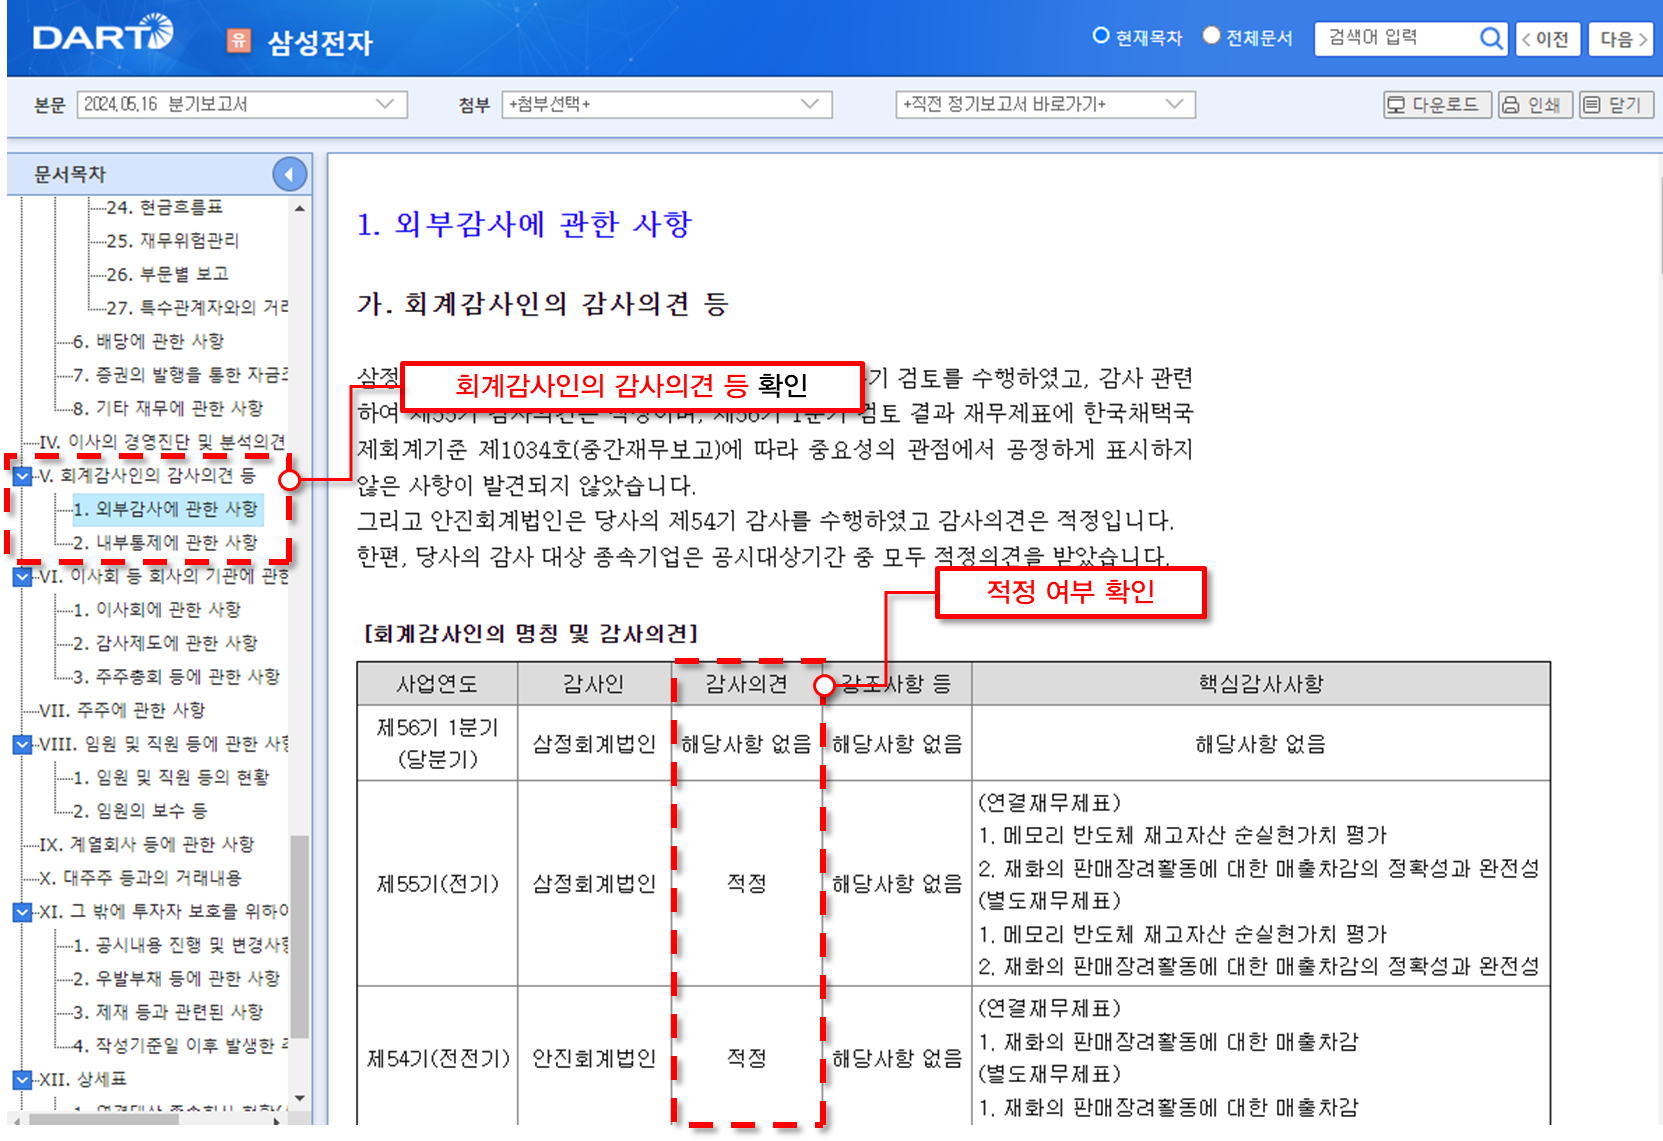This screenshot has width=1663, height=1141.
Task: Open 25. 재무위험관리 in the tree
Action: click(x=173, y=241)
